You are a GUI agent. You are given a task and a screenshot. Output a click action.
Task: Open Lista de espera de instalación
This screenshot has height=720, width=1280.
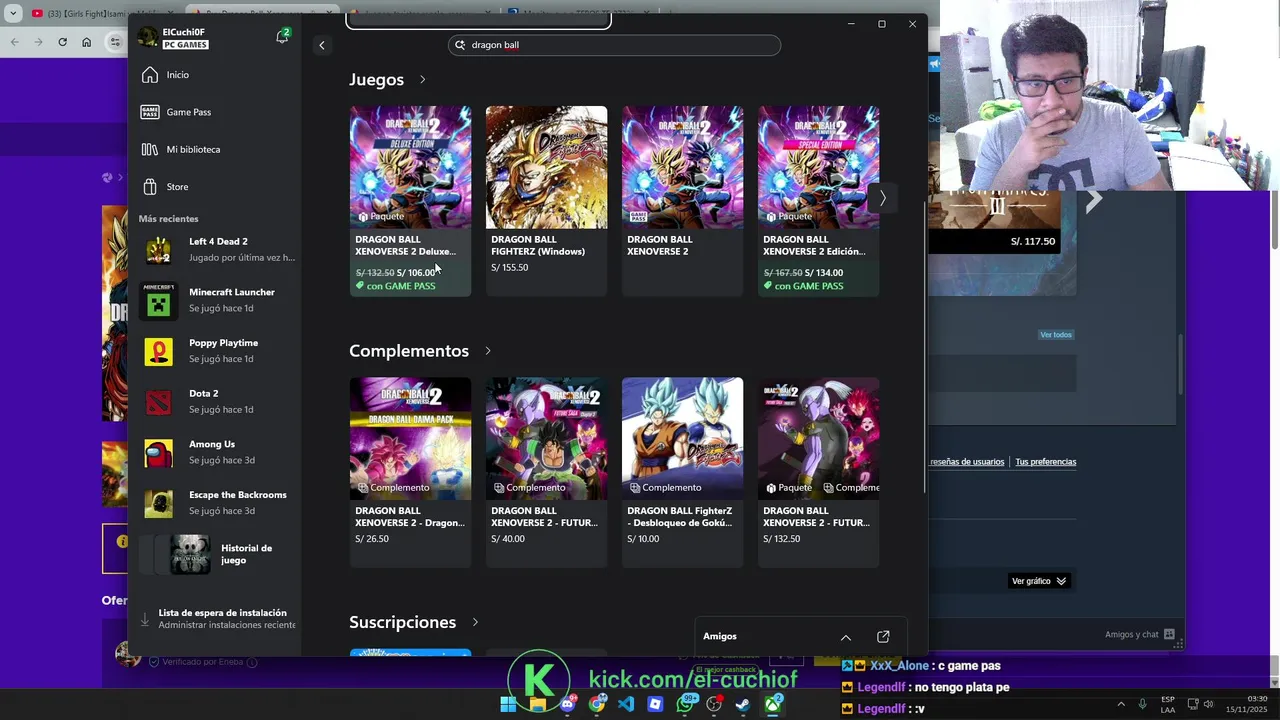click(217, 619)
